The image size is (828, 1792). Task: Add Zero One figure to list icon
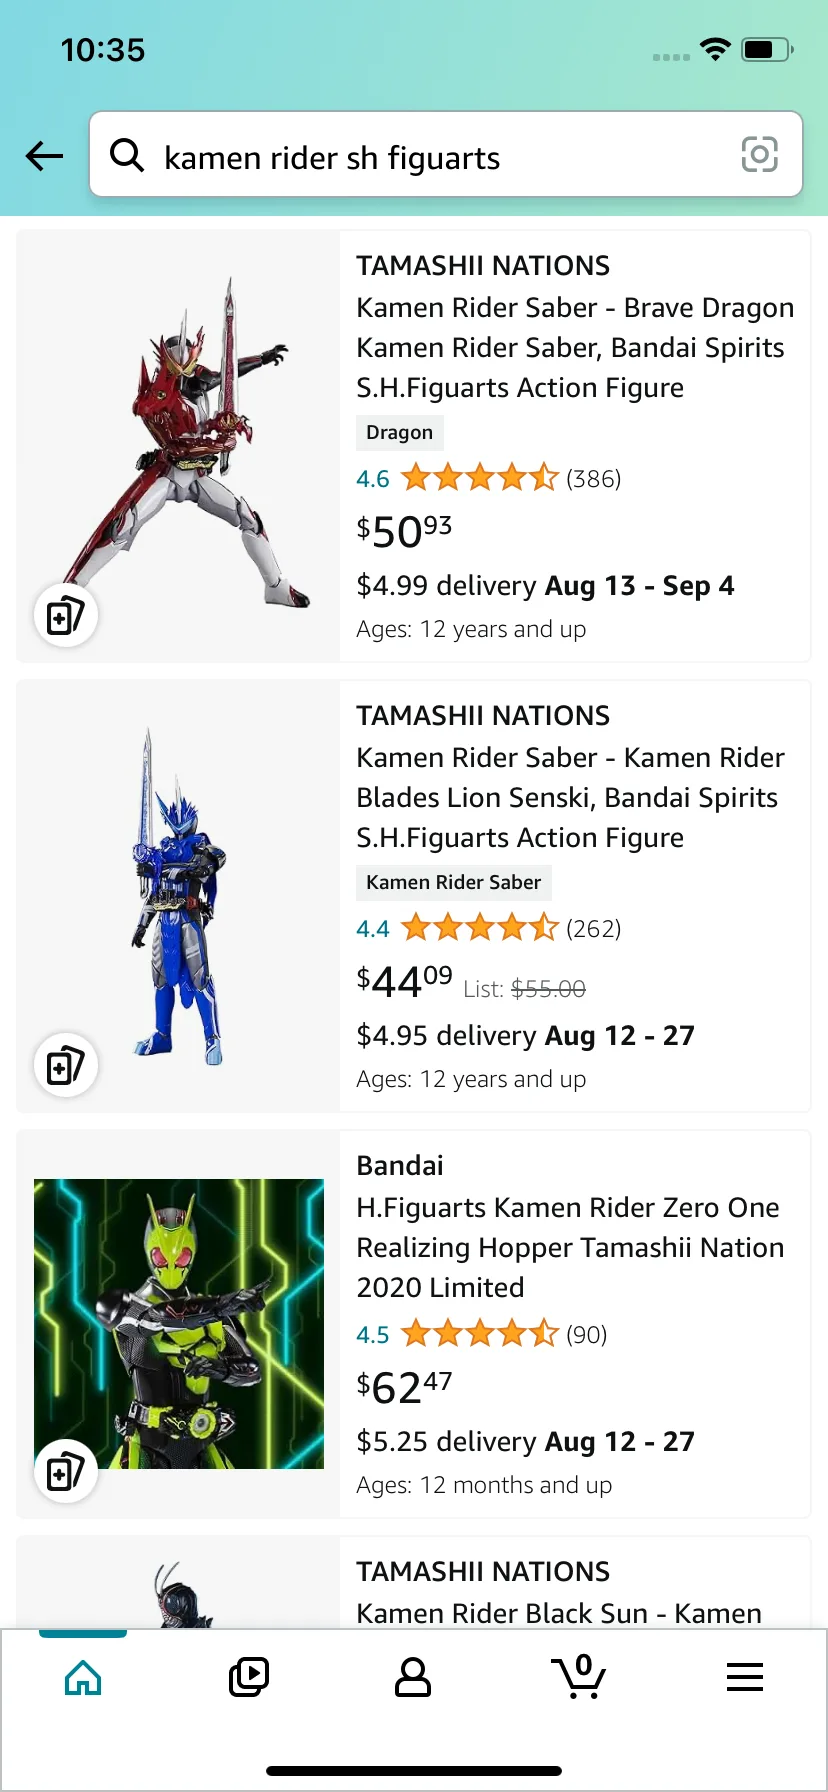[x=65, y=1471]
